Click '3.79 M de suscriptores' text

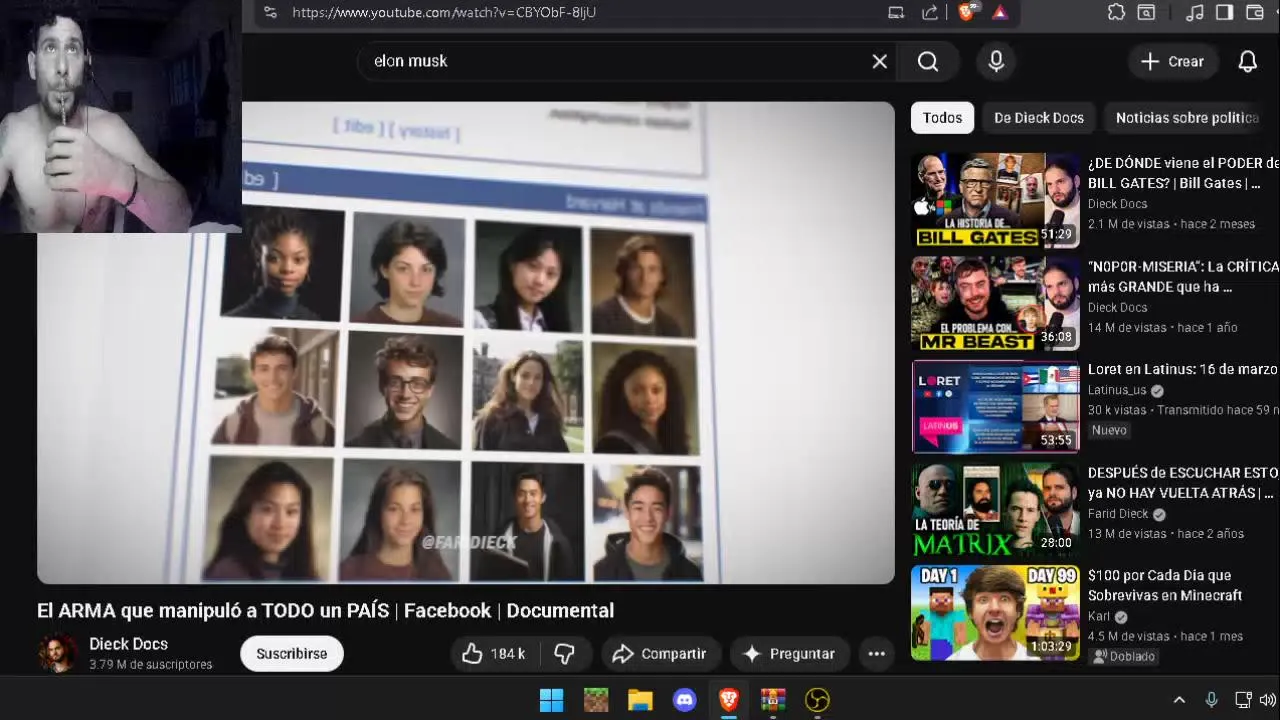[x=150, y=665]
